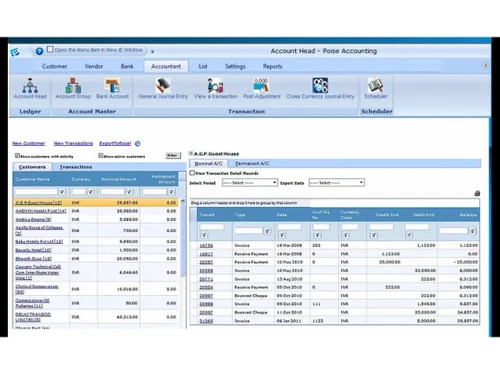Open customer A.G.P.Guest House link
The height and width of the screenshot is (375, 500).
[x=38, y=203]
